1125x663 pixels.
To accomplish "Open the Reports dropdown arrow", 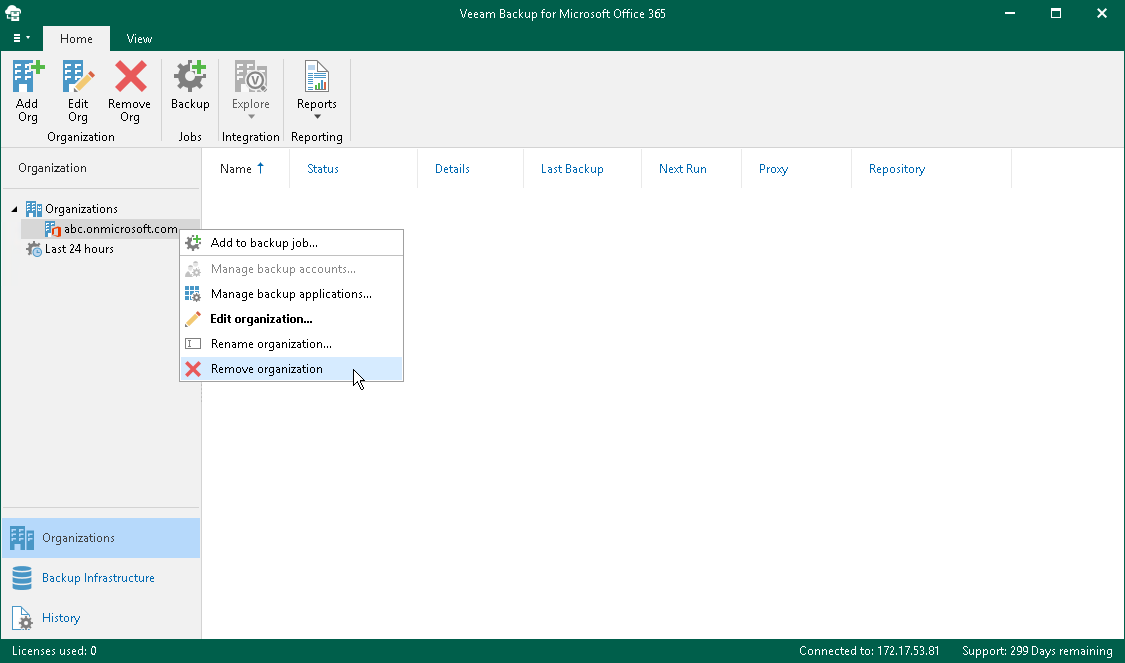I will click(x=316, y=117).
